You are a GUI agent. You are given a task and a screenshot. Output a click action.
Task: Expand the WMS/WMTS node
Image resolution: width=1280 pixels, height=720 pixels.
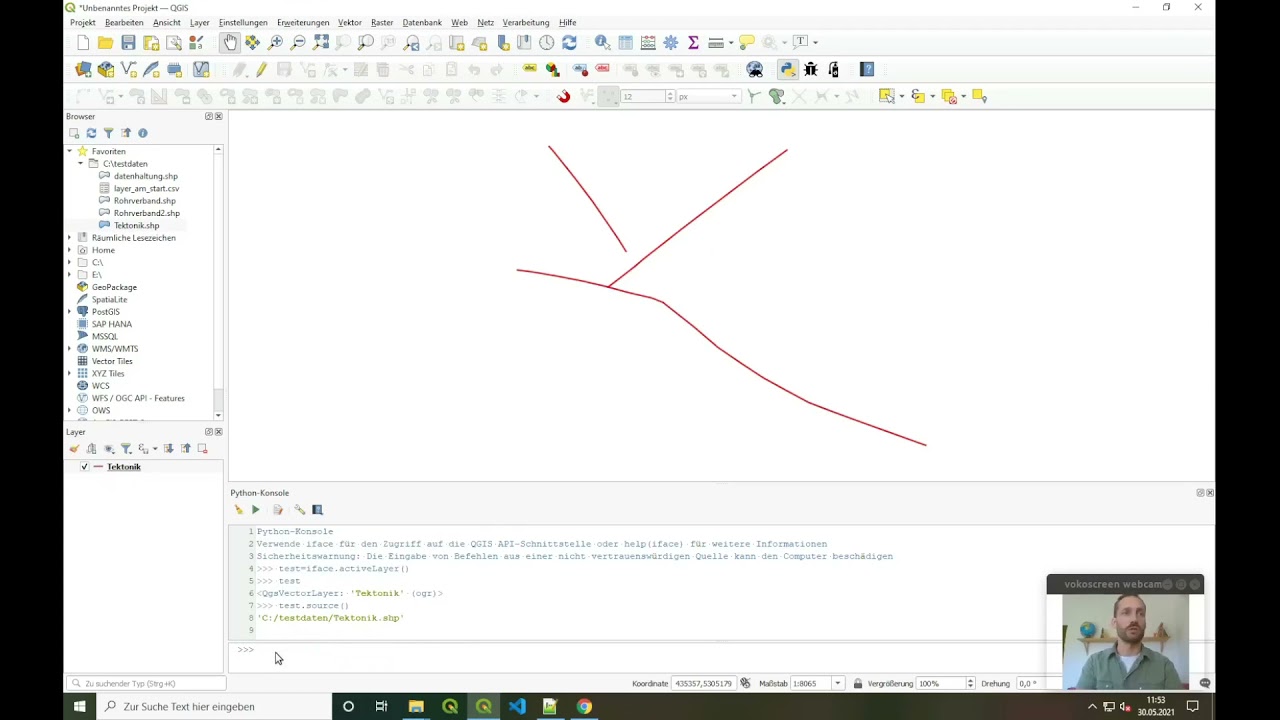(70, 349)
